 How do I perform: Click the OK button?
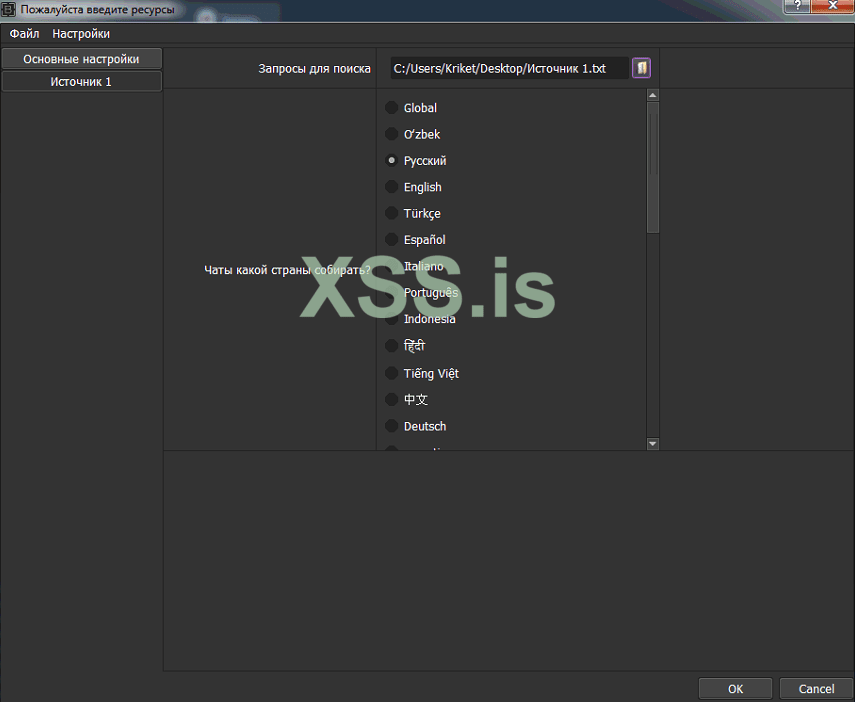pyautogui.click(x=735, y=688)
